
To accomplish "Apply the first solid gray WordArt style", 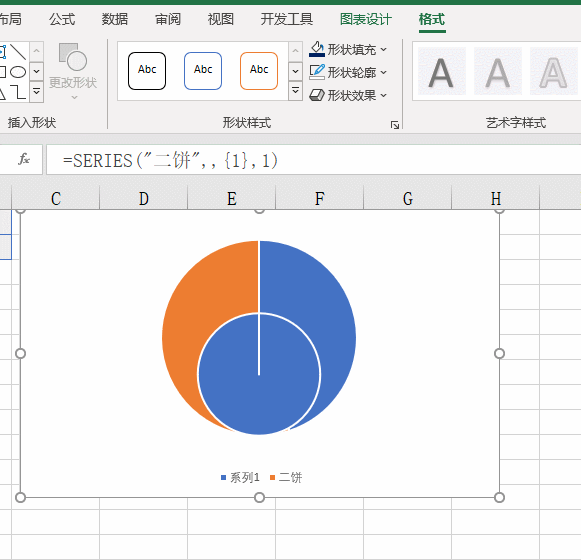I will (x=441, y=71).
